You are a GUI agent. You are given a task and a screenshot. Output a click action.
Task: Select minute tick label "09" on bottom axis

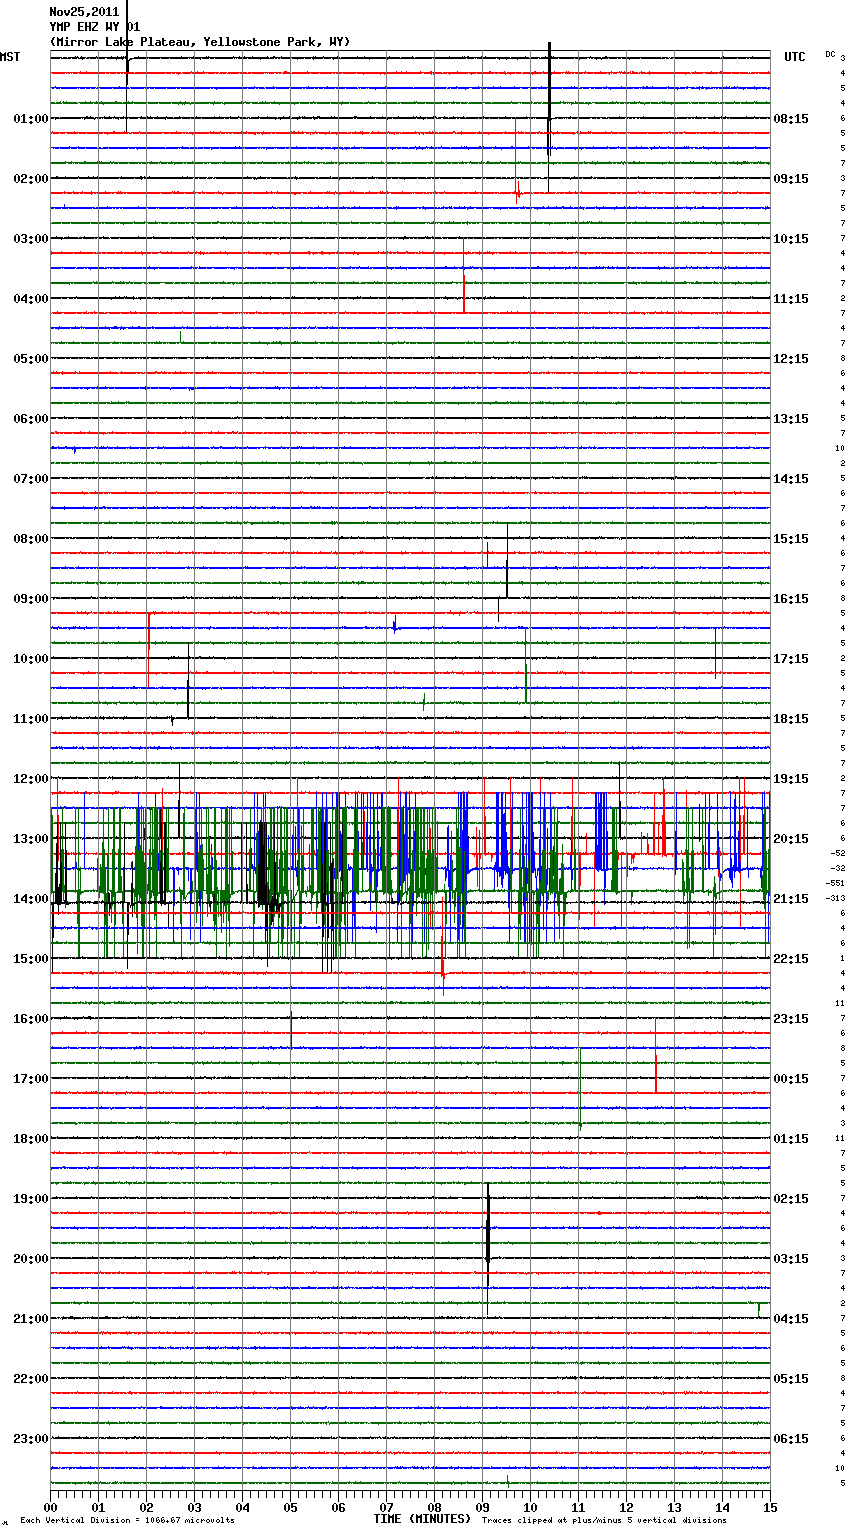pos(483,1507)
